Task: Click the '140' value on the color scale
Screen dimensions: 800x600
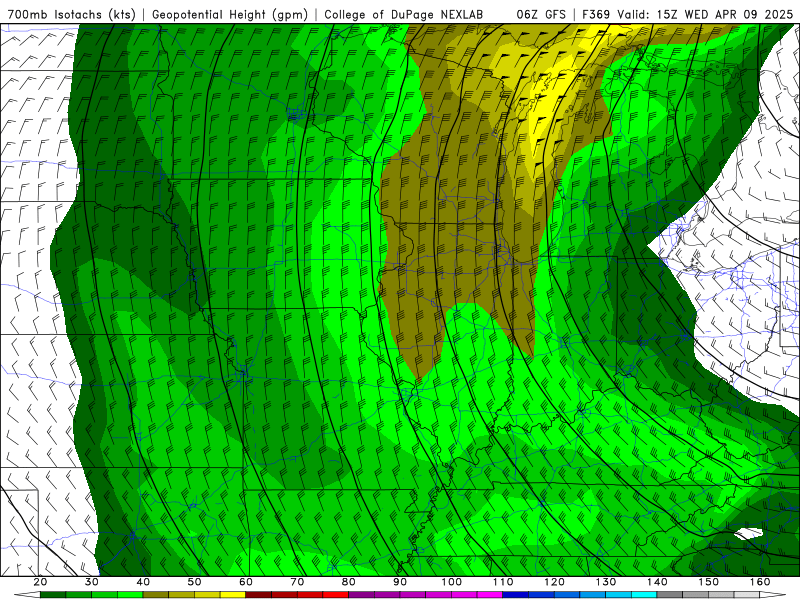Action: (x=657, y=582)
